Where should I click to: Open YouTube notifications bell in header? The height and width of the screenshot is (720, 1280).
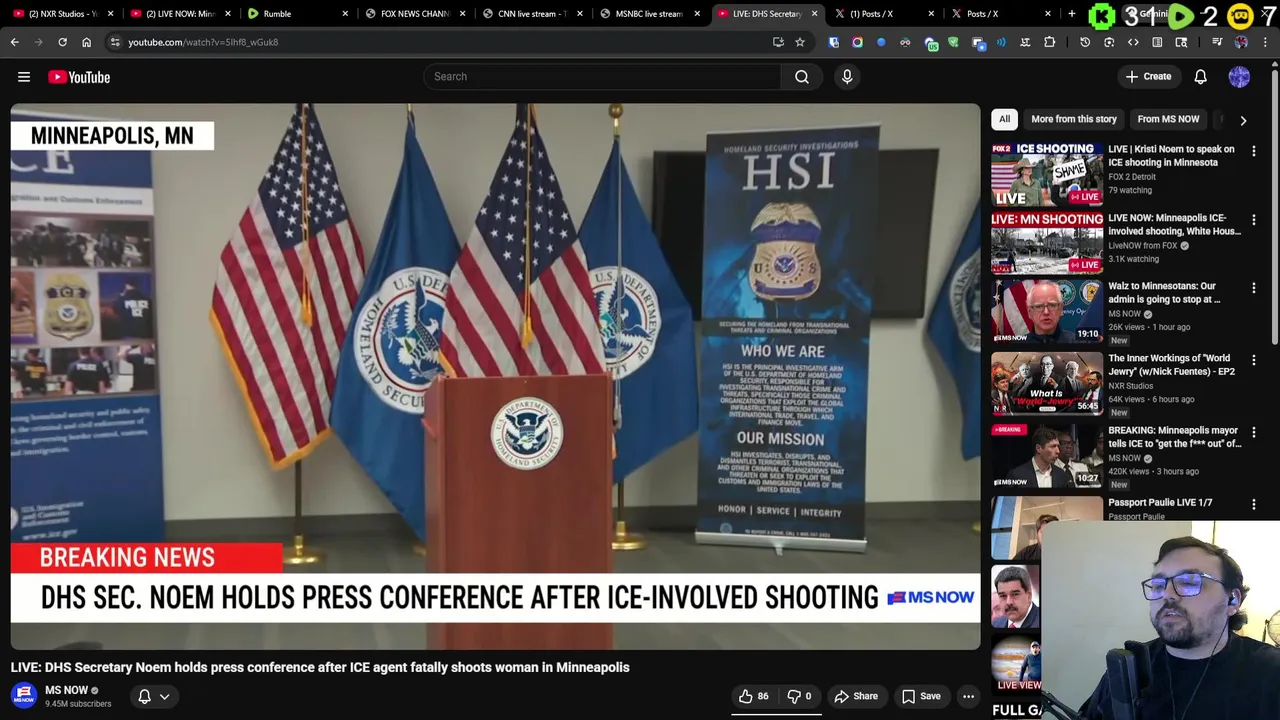click(x=1200, y=77)
